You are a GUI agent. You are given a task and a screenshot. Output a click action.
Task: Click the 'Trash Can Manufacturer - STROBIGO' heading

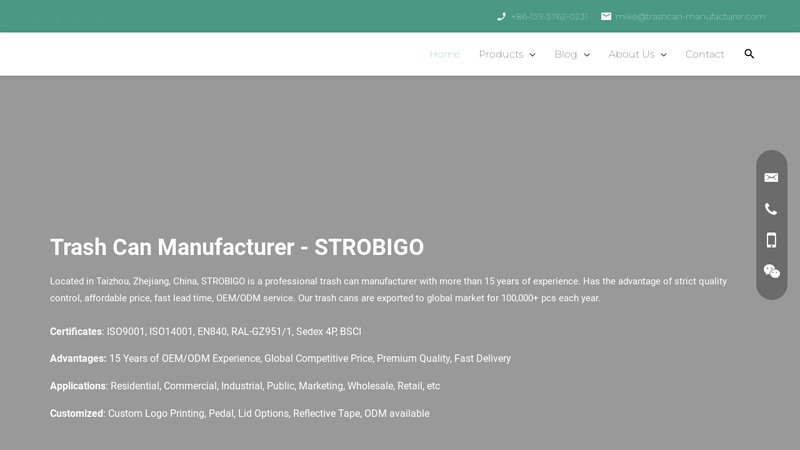click(237, 247)
